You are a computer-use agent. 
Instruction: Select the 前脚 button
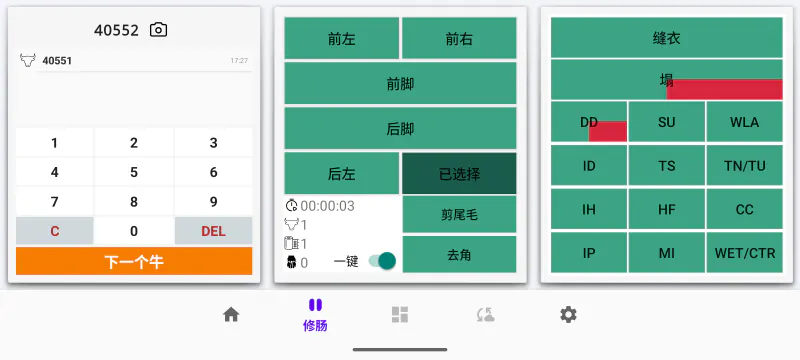coord(401,83)
